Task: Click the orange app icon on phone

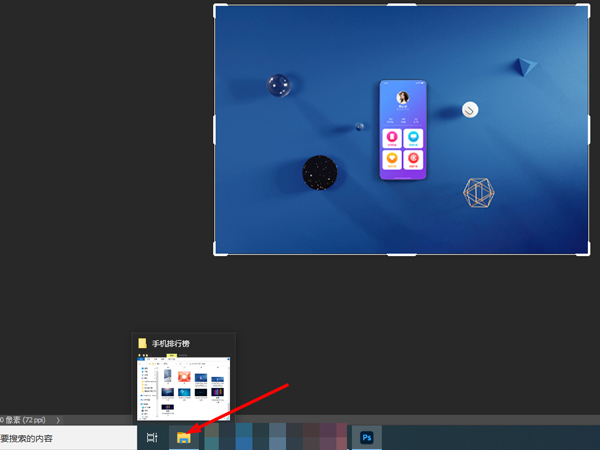Action: [393, 160]
